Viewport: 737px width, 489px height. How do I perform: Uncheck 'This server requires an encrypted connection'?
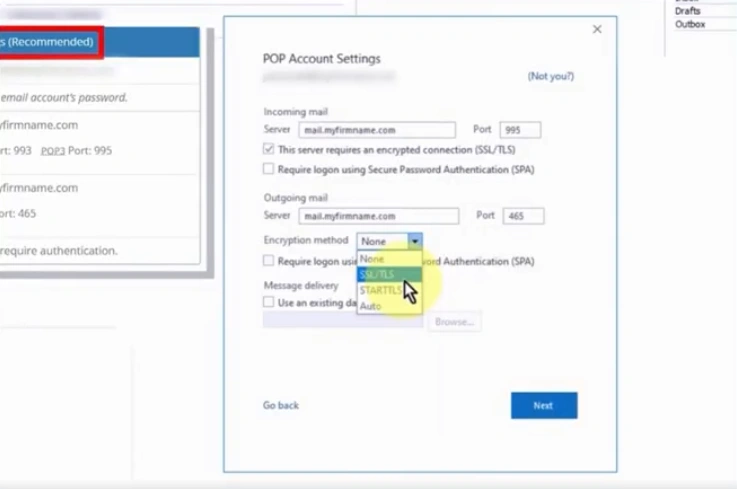[269, 149]
